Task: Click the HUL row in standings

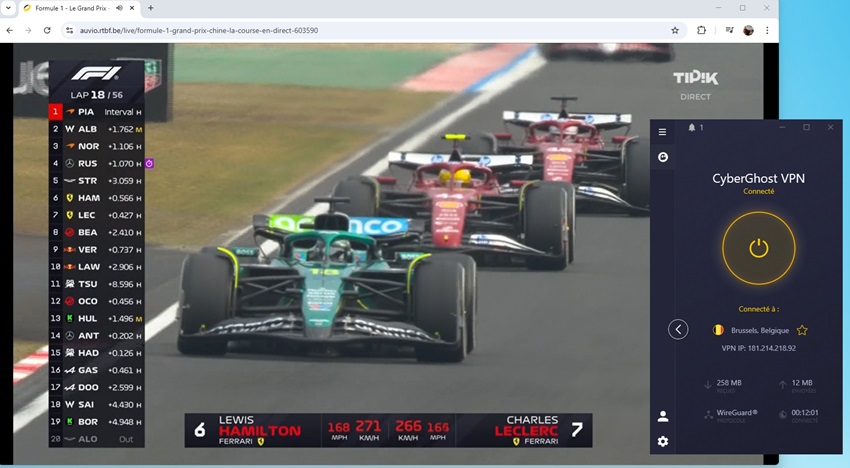Action: coord(96,318)
